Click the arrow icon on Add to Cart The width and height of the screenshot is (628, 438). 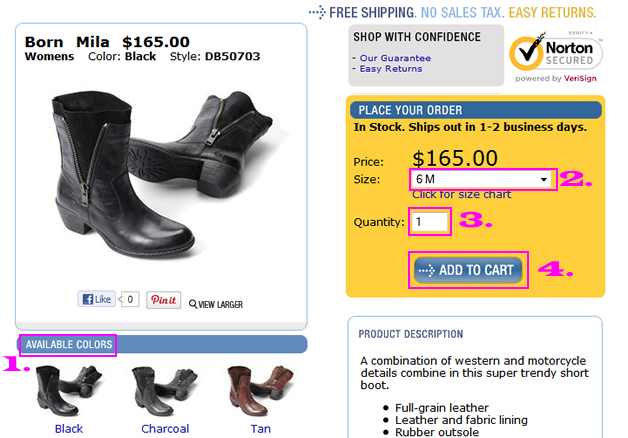(x=427, y=270)
